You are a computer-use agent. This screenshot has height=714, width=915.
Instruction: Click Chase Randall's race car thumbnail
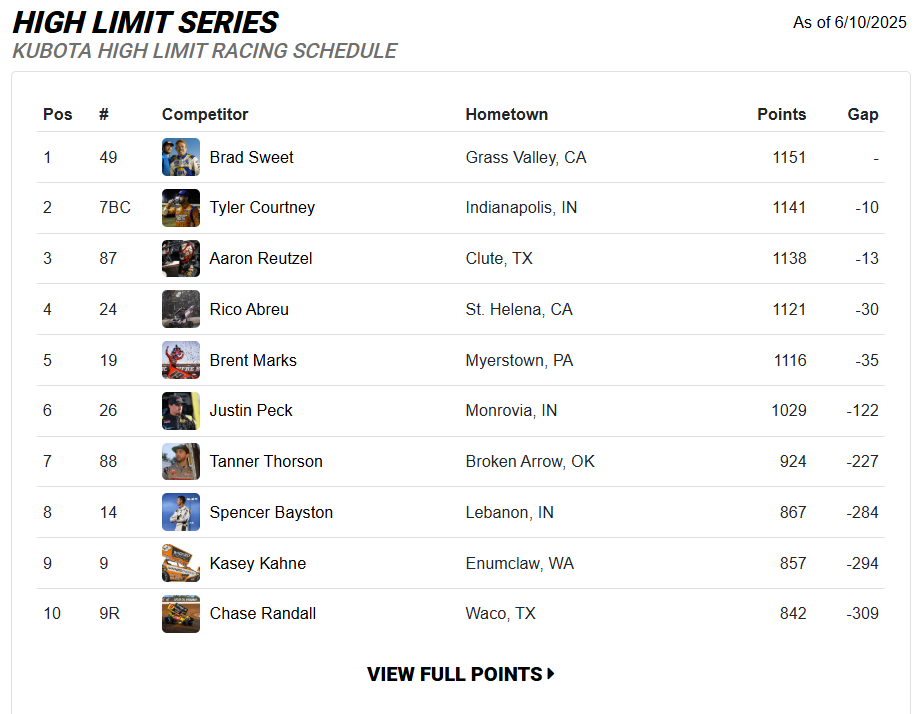(x=181, y=614)
